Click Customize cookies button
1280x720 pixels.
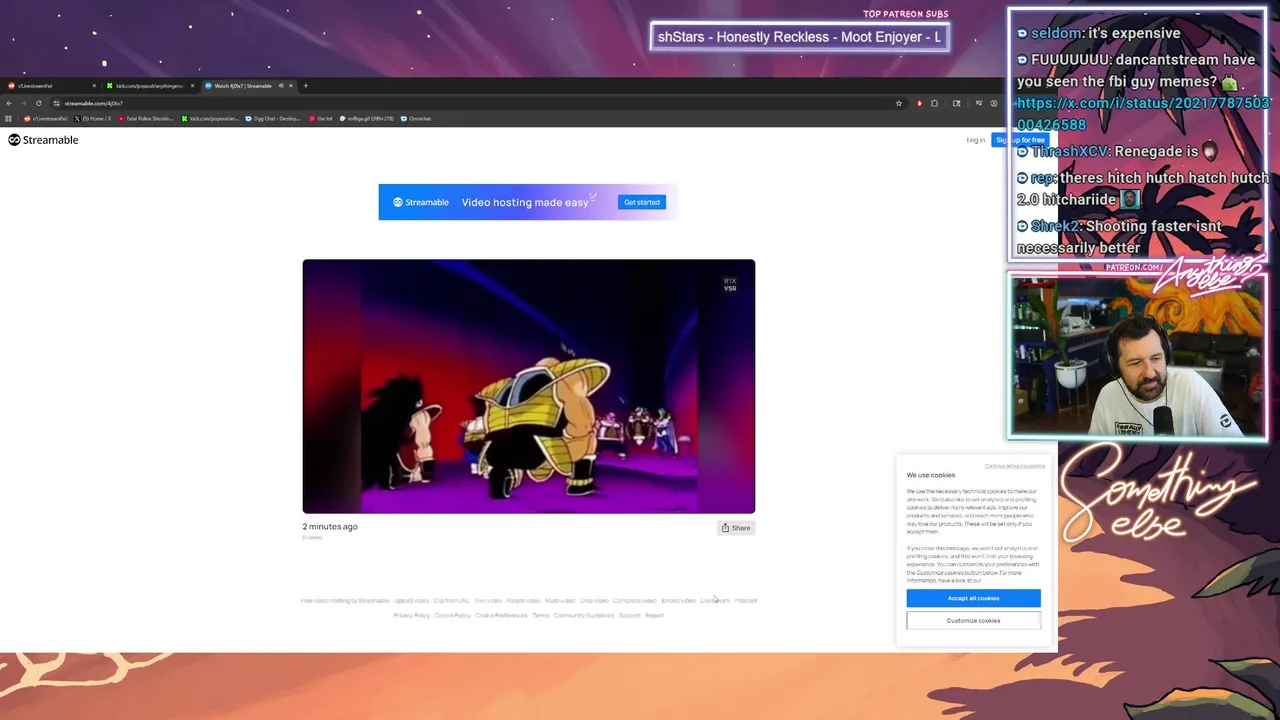[x=973, y=621]
